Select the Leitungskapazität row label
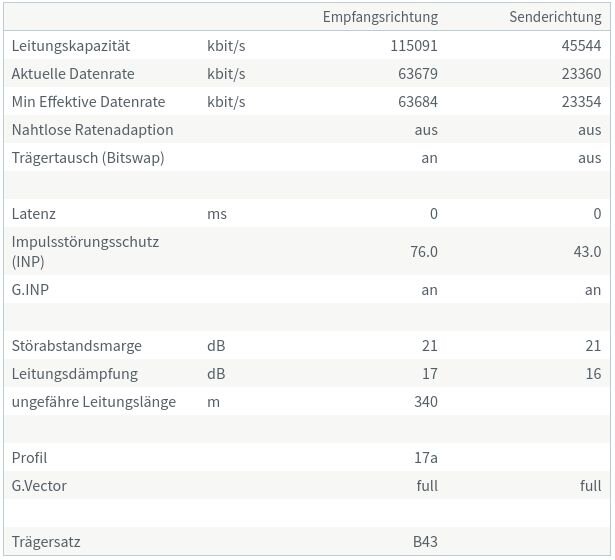Viewport: 615px width, 560px height. tap(85, 46)
